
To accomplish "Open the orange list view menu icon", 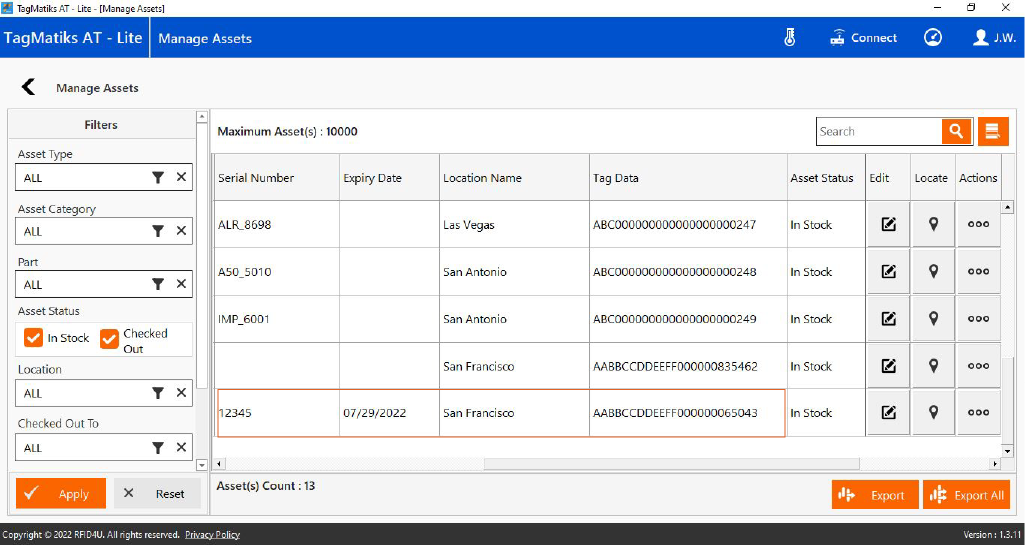I will [992, 131].
